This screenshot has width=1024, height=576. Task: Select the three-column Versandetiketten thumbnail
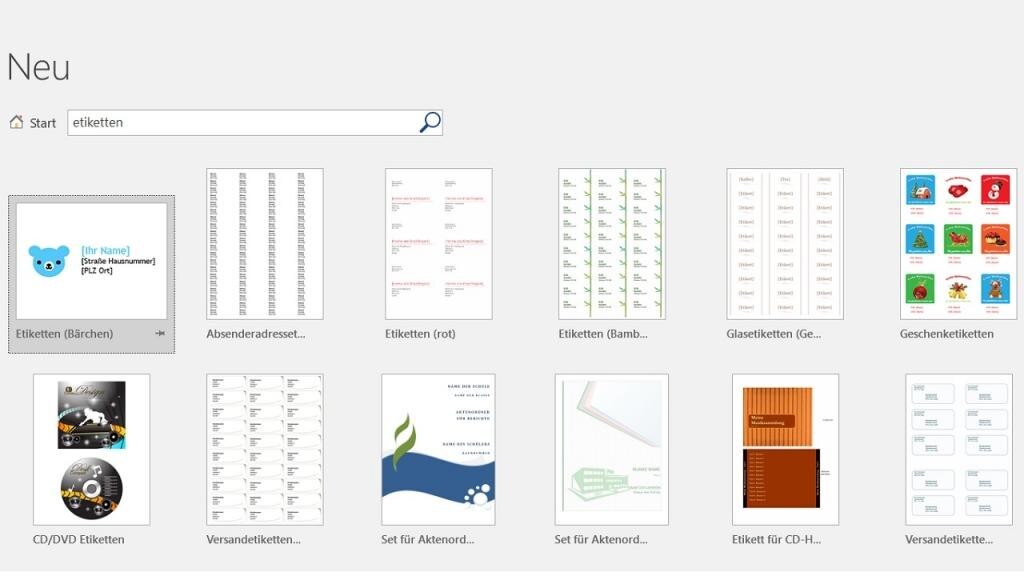pos(264,450)
